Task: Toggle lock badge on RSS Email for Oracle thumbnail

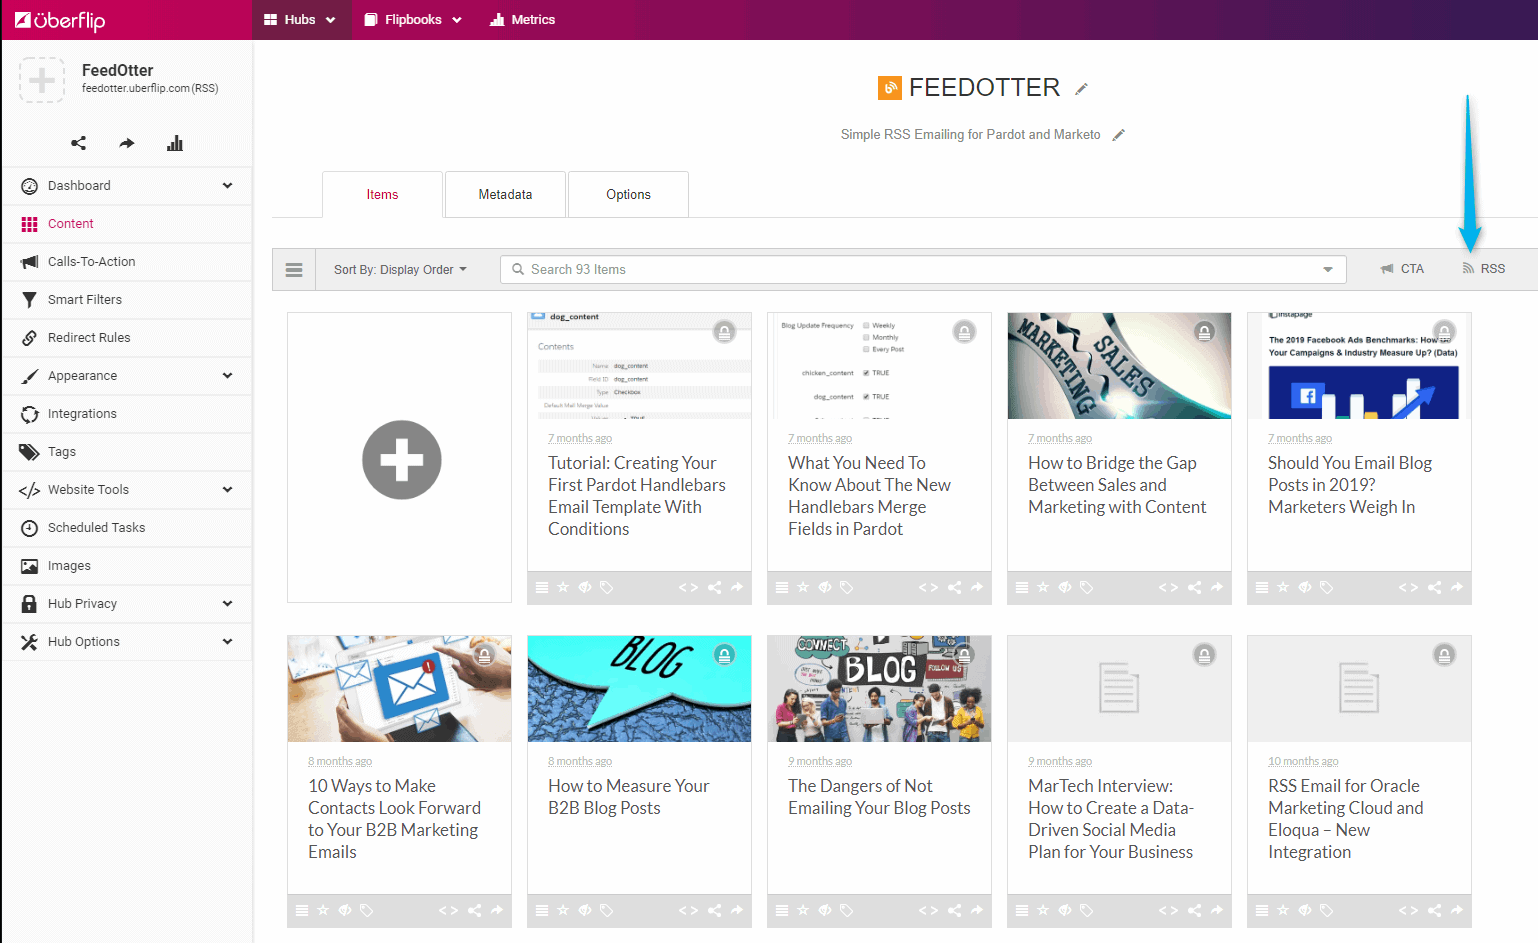Action: [1444, 654]
